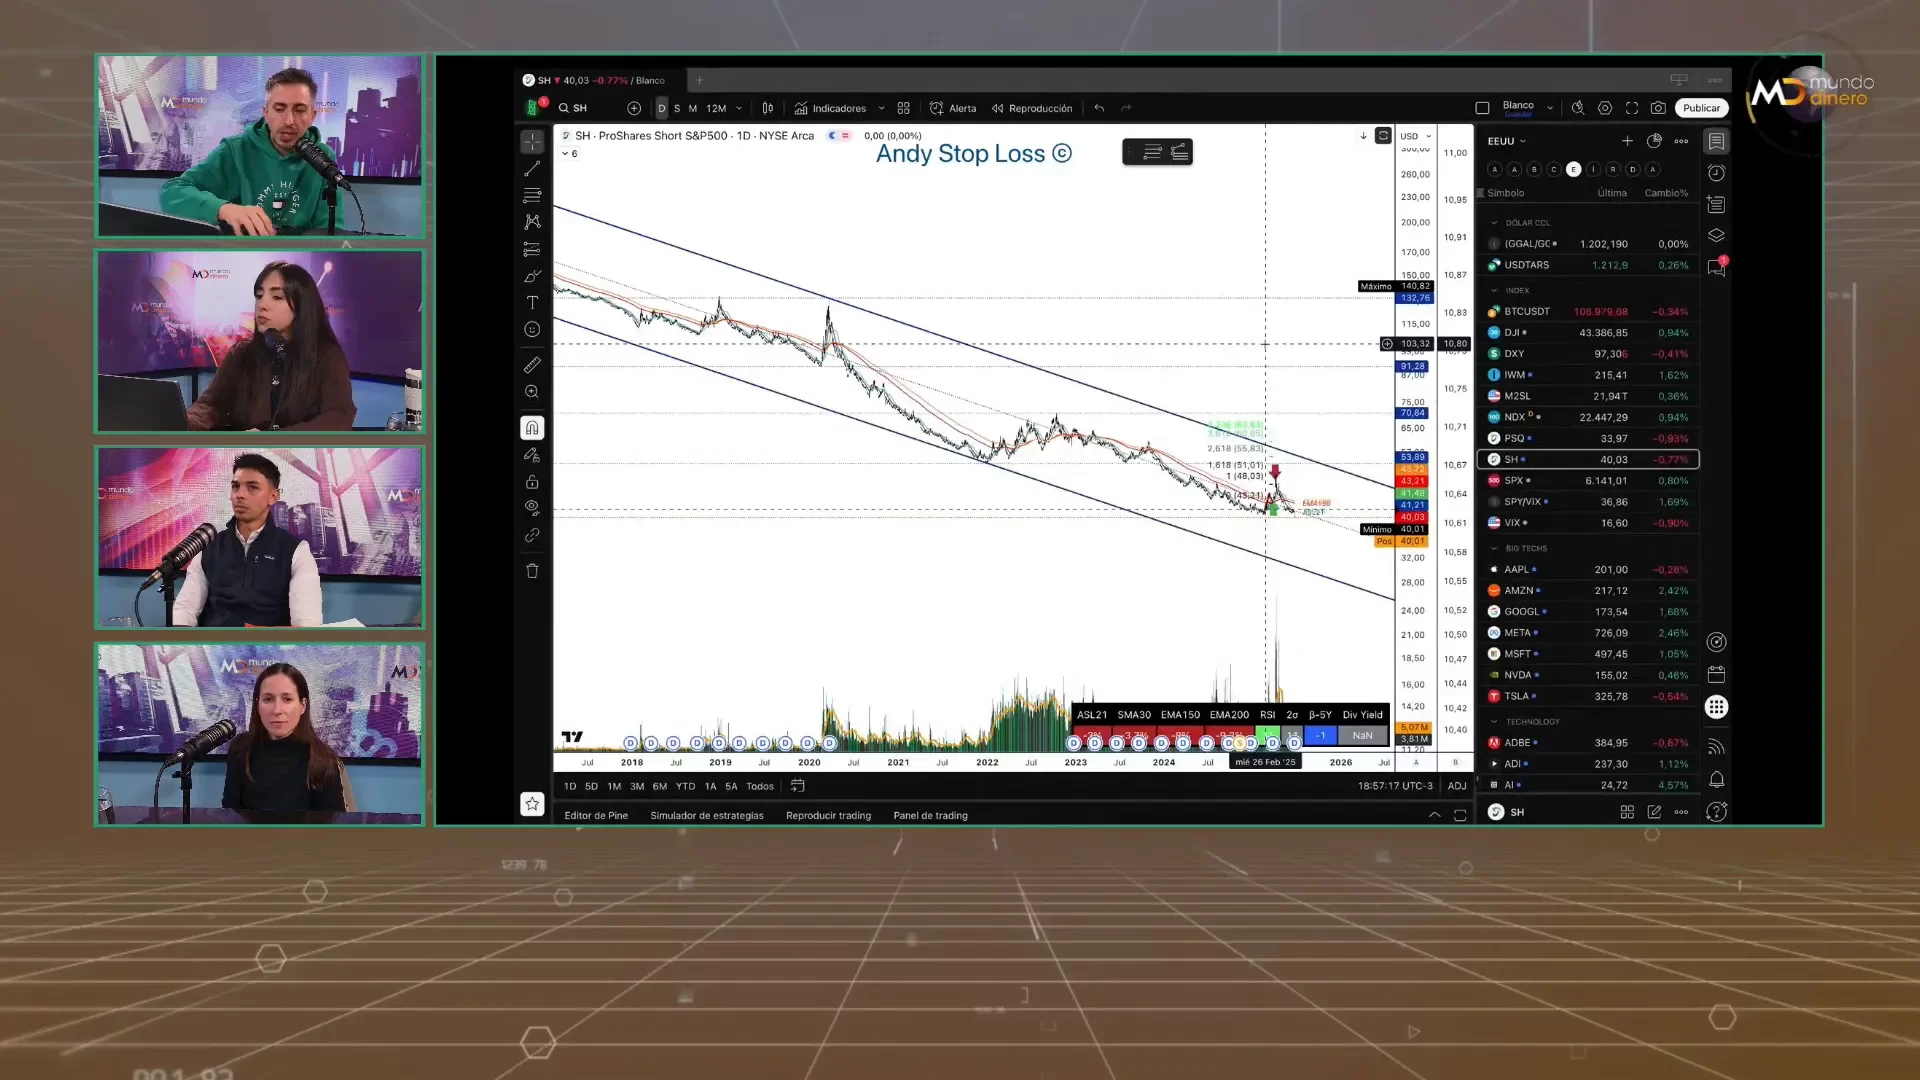This screenshot has height=1080, width=1920.
Task: Open the Simulador de estrategias tab
Action: 707,816
